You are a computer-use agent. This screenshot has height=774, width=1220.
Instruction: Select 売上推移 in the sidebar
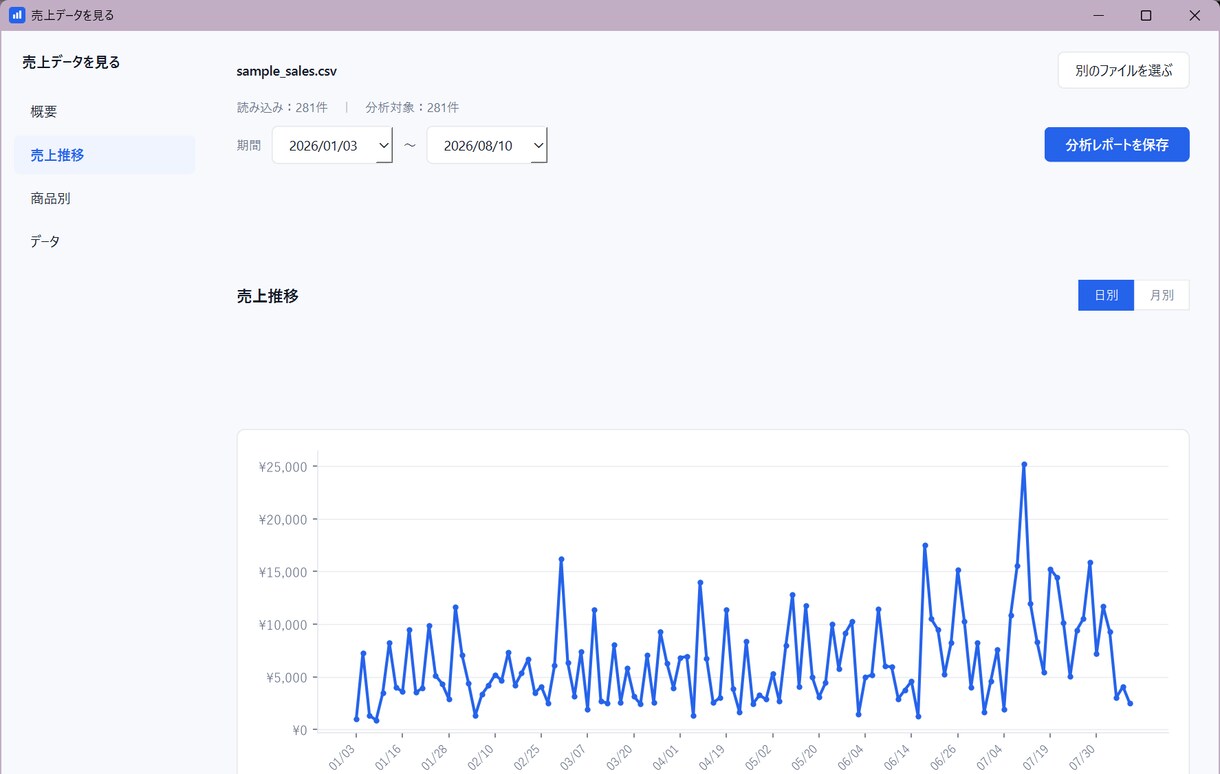coord(105,155)
